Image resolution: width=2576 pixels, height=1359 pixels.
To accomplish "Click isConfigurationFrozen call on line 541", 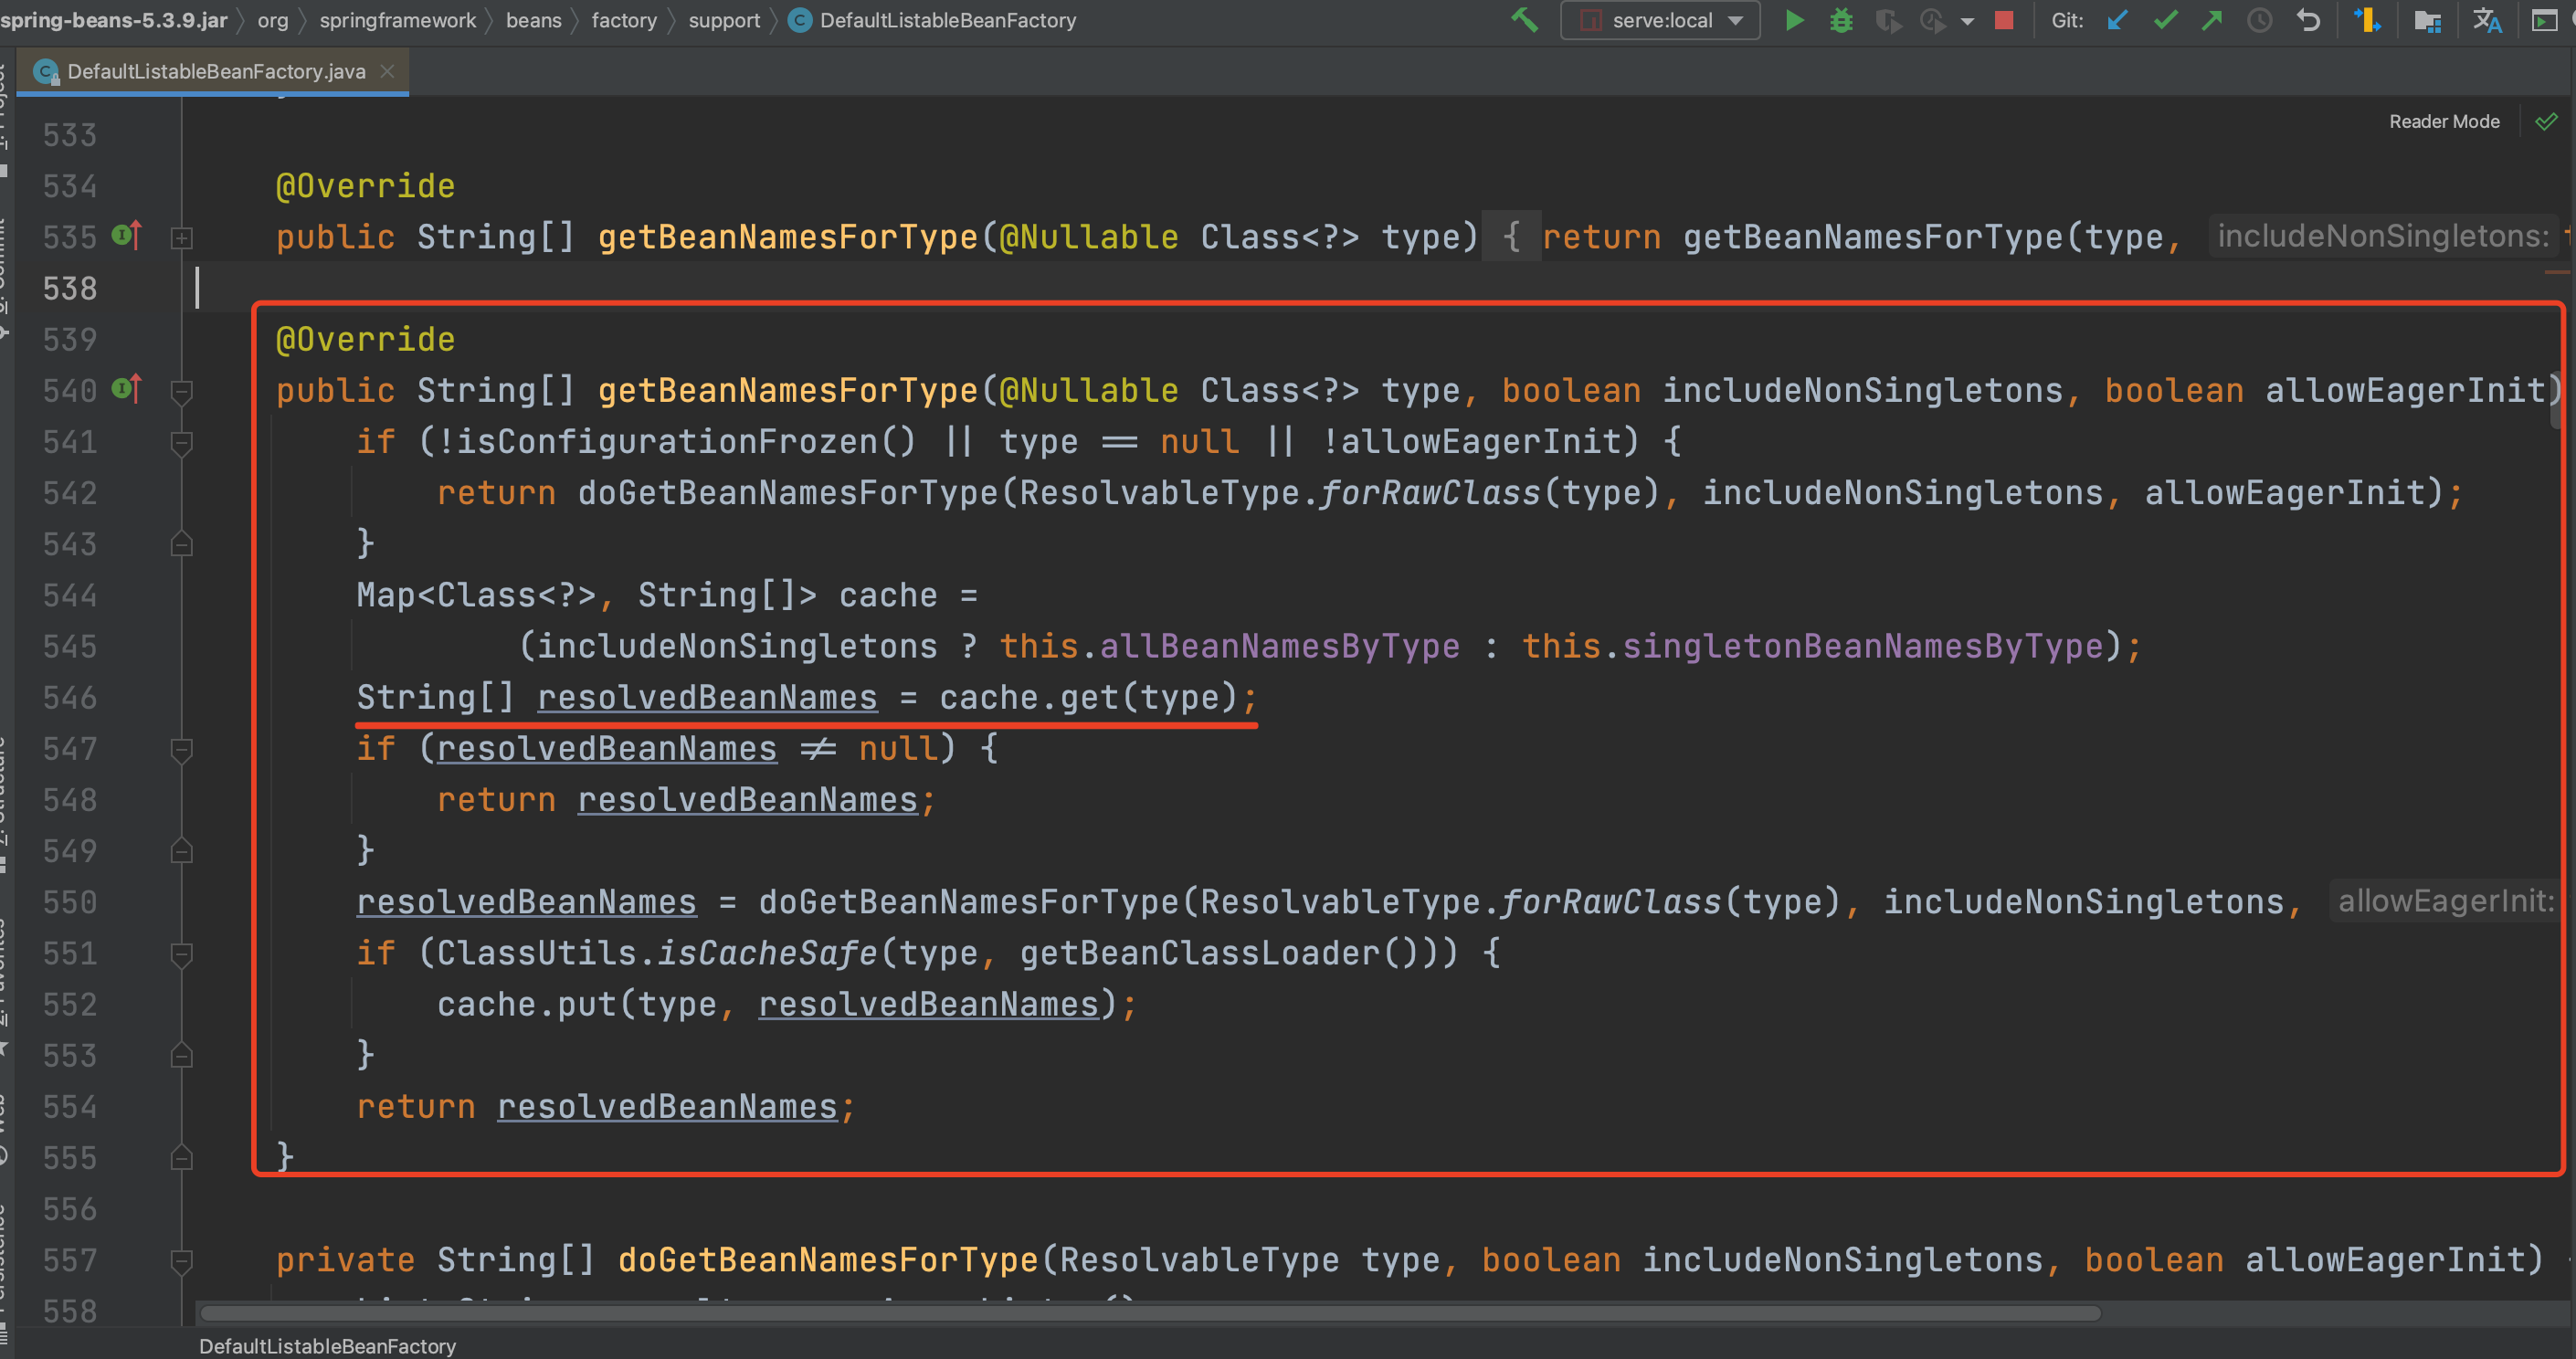I will [685, 442].
